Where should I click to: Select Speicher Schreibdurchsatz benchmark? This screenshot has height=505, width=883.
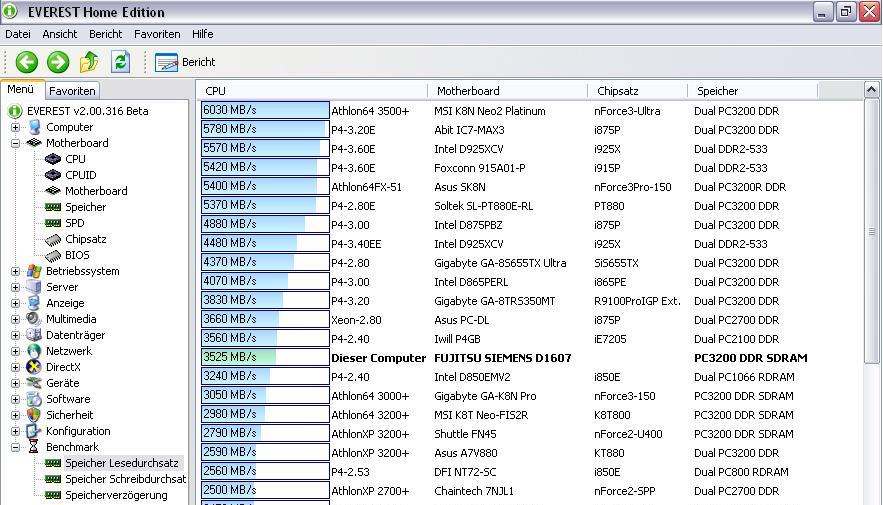click(x=125, y=479)
